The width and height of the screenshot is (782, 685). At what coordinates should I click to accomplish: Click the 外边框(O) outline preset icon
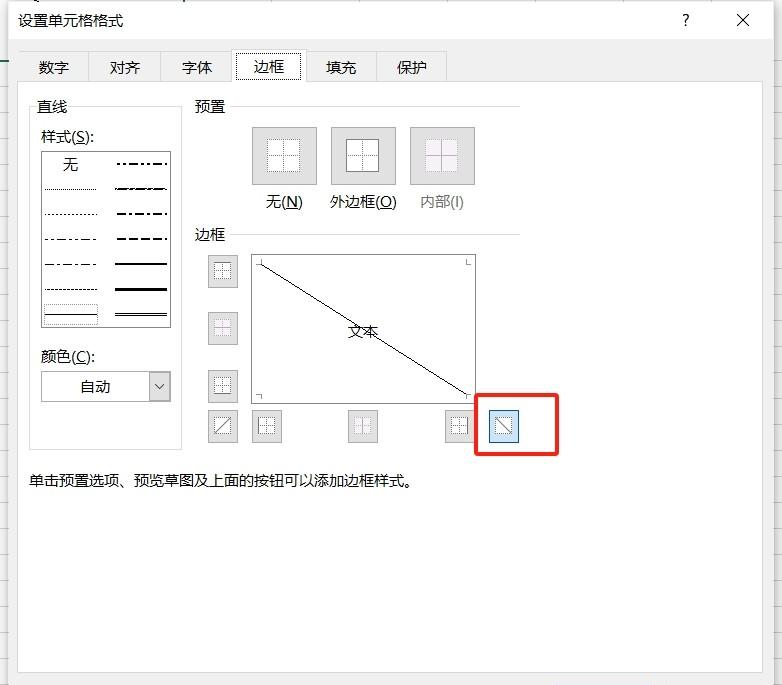(x=363, y=156)
